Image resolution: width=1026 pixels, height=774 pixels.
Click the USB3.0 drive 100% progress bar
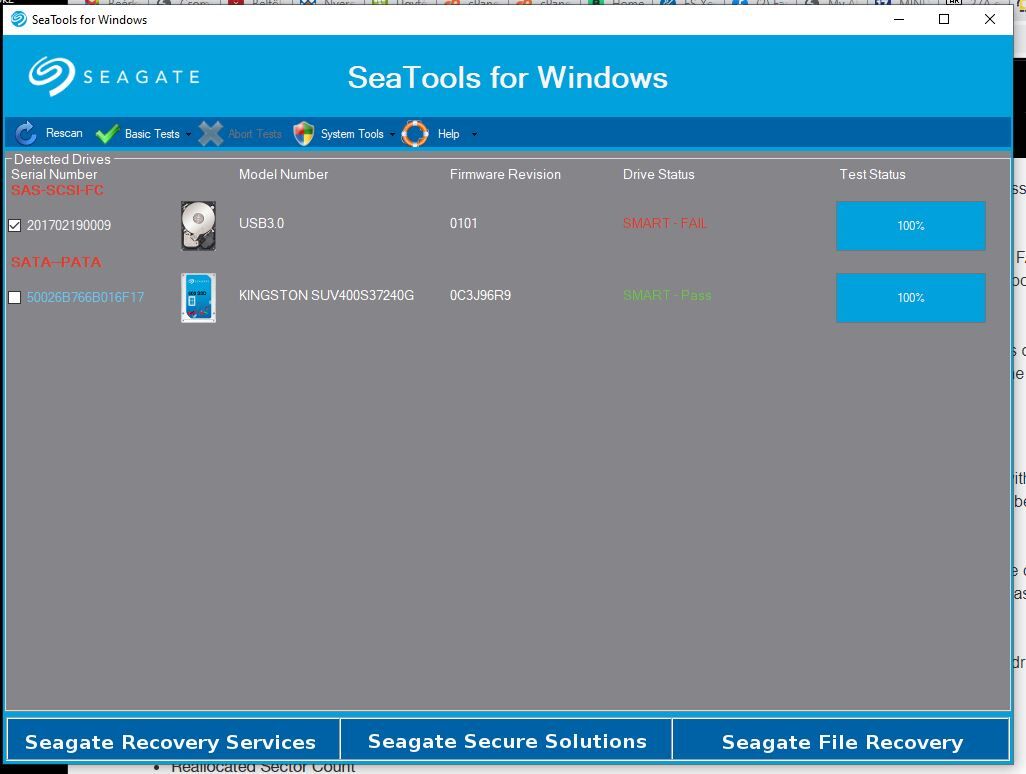coord(911,226)
